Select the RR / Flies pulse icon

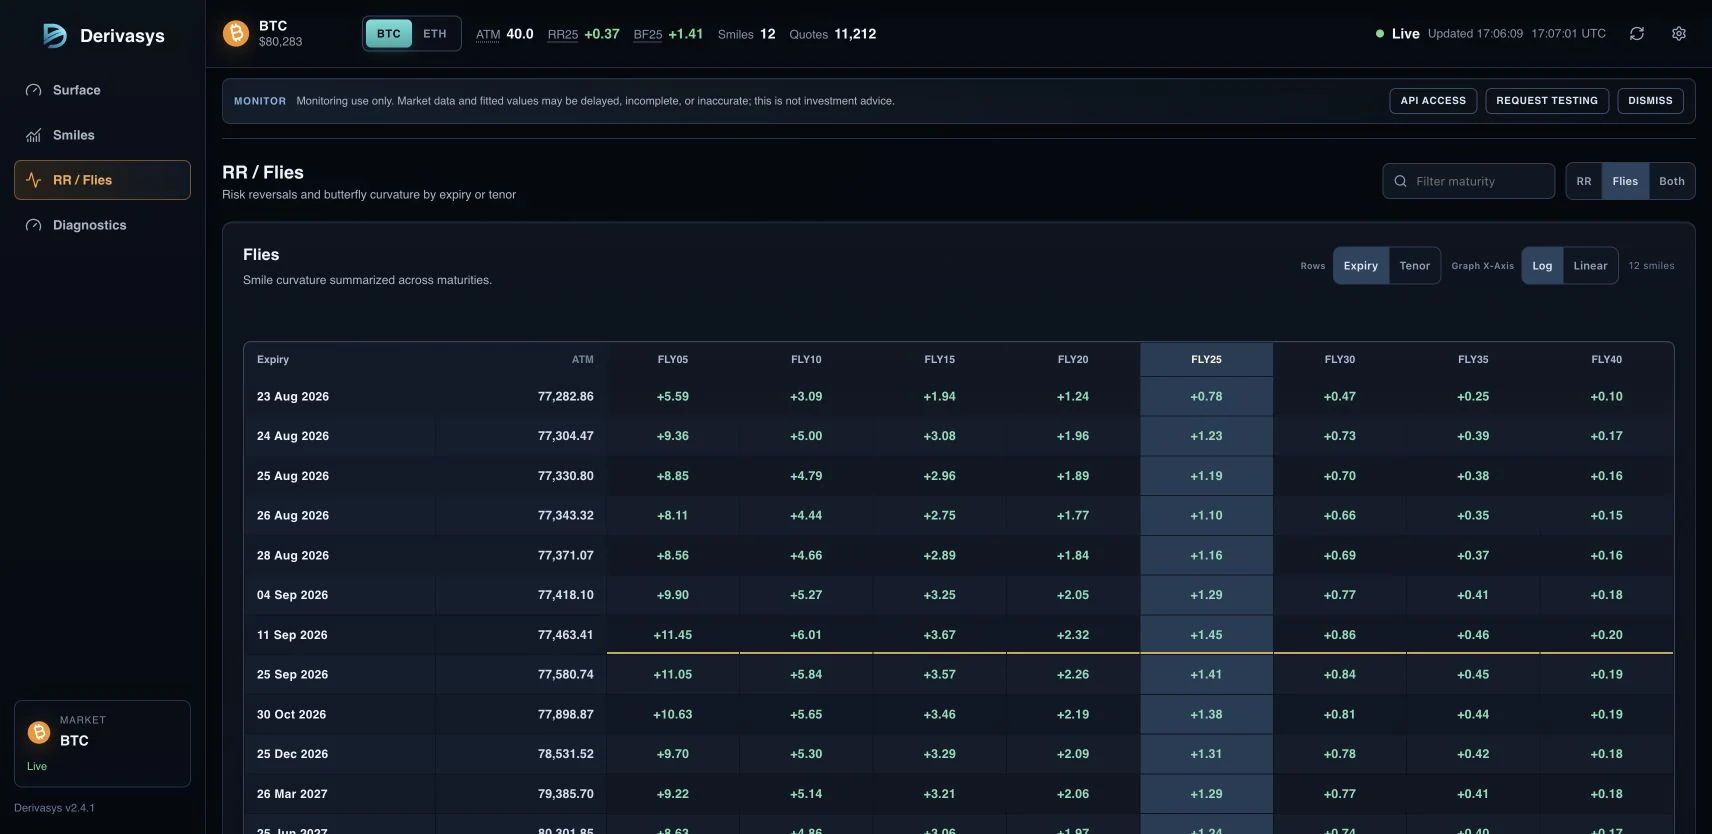click(x=33, y=180)
